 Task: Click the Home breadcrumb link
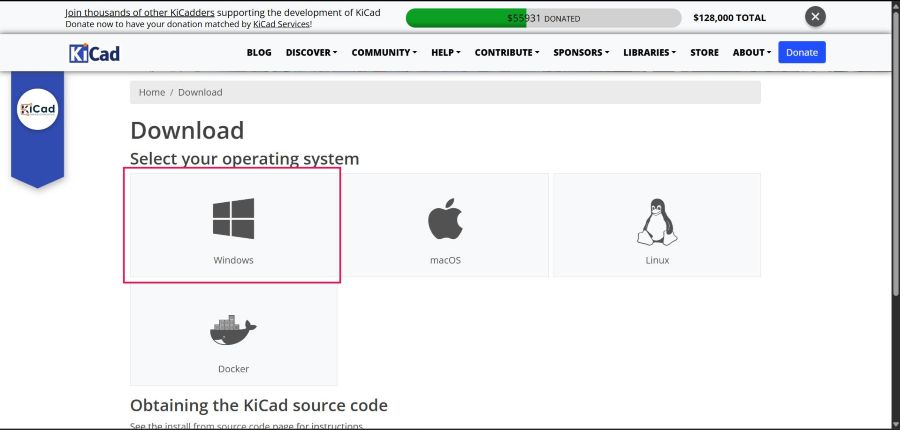[152, 92]
